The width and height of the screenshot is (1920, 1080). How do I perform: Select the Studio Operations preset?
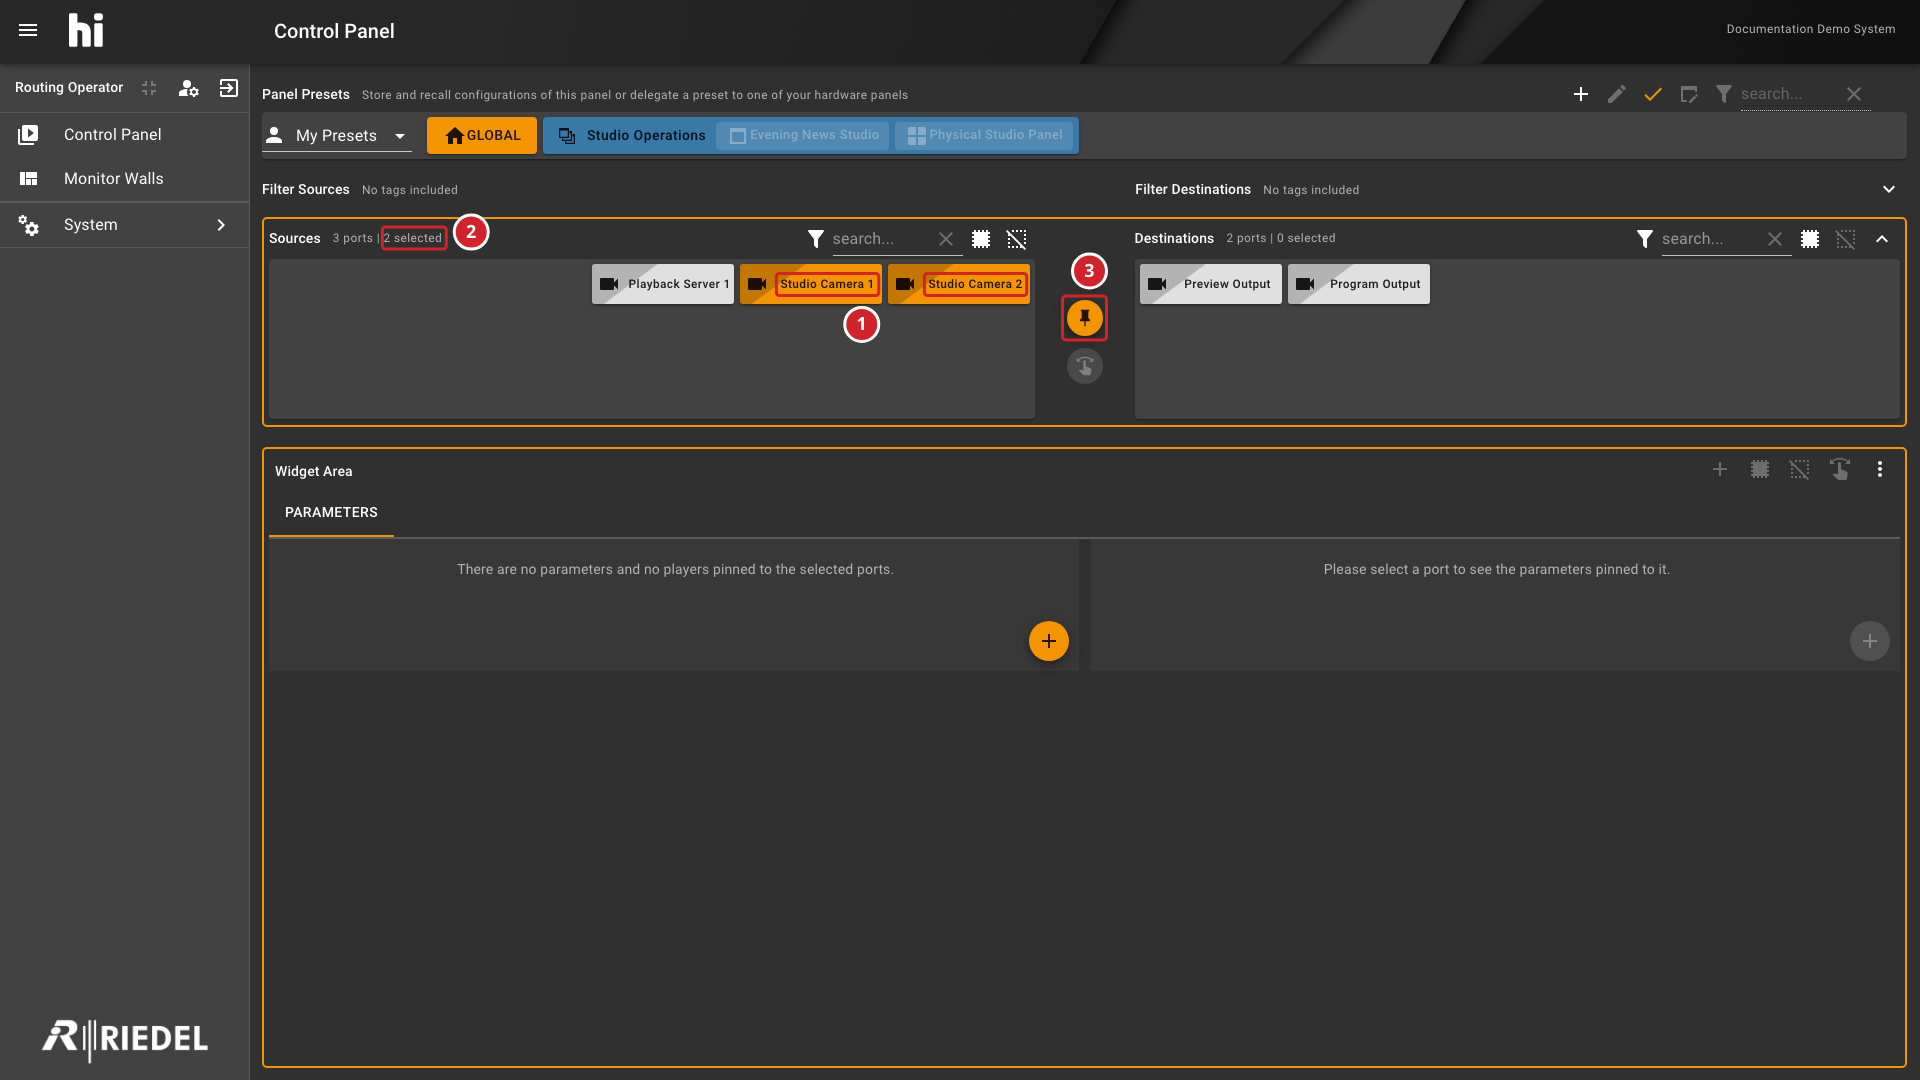coord(632,136)
